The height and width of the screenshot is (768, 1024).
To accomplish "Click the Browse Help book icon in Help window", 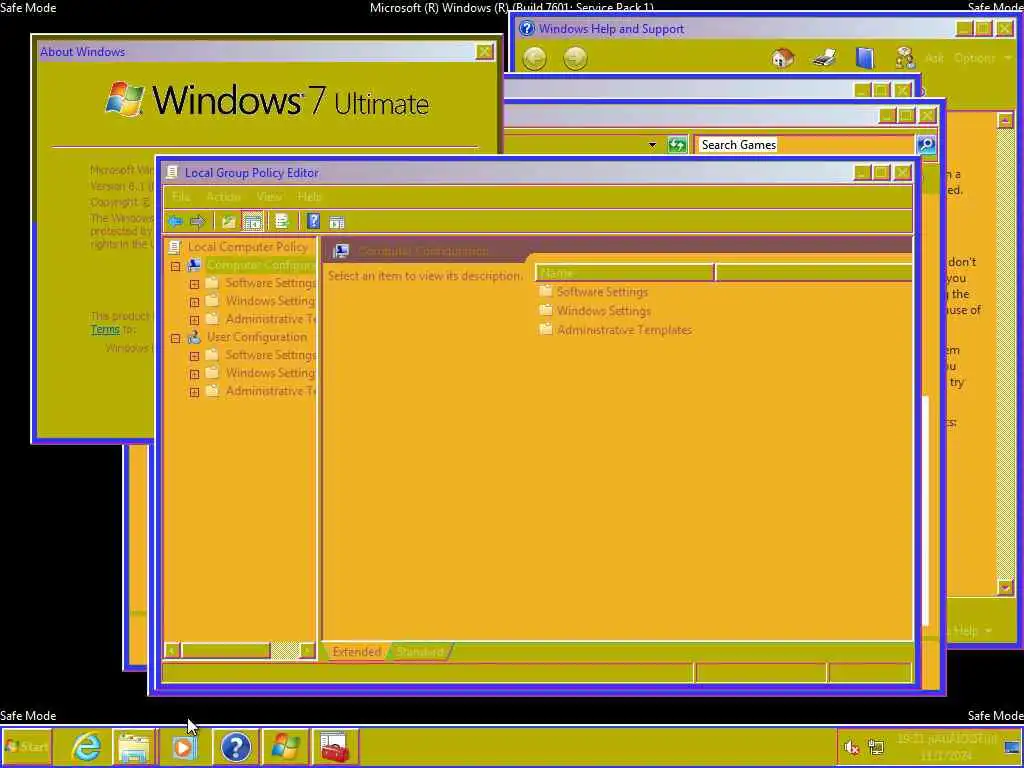I will pos(865,58).
